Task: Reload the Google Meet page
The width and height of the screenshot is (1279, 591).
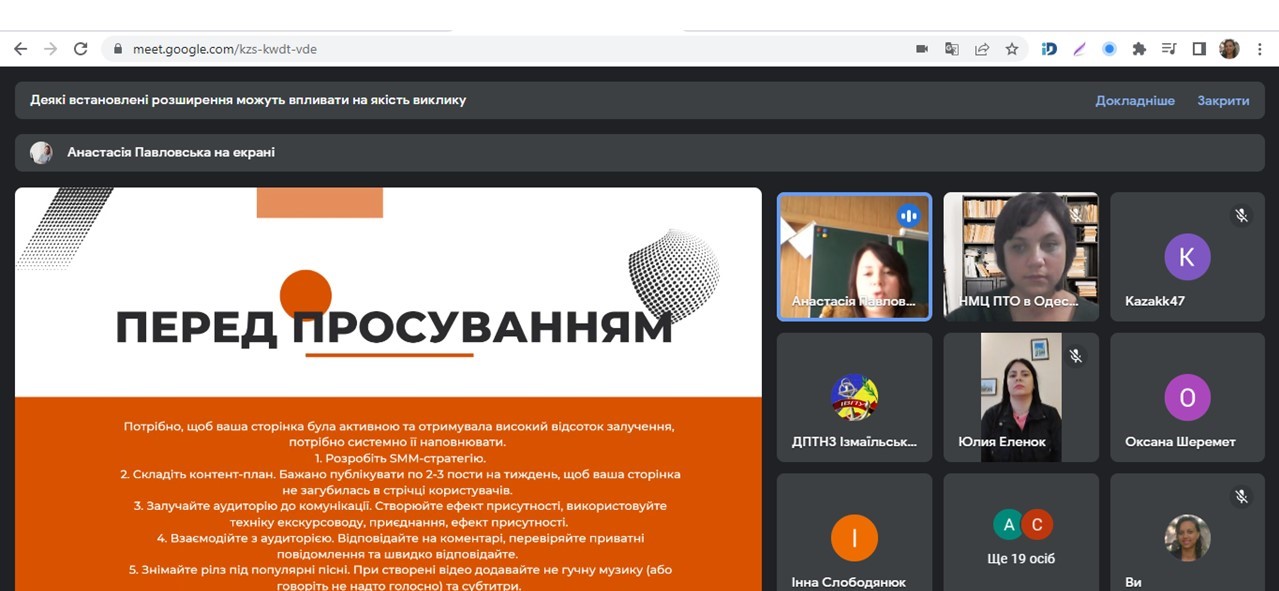Action: point(80,49)
